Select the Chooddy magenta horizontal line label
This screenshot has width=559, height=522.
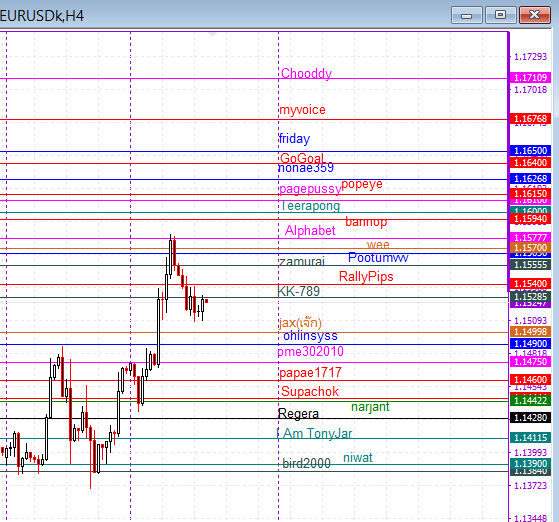(x=306, y=73)
